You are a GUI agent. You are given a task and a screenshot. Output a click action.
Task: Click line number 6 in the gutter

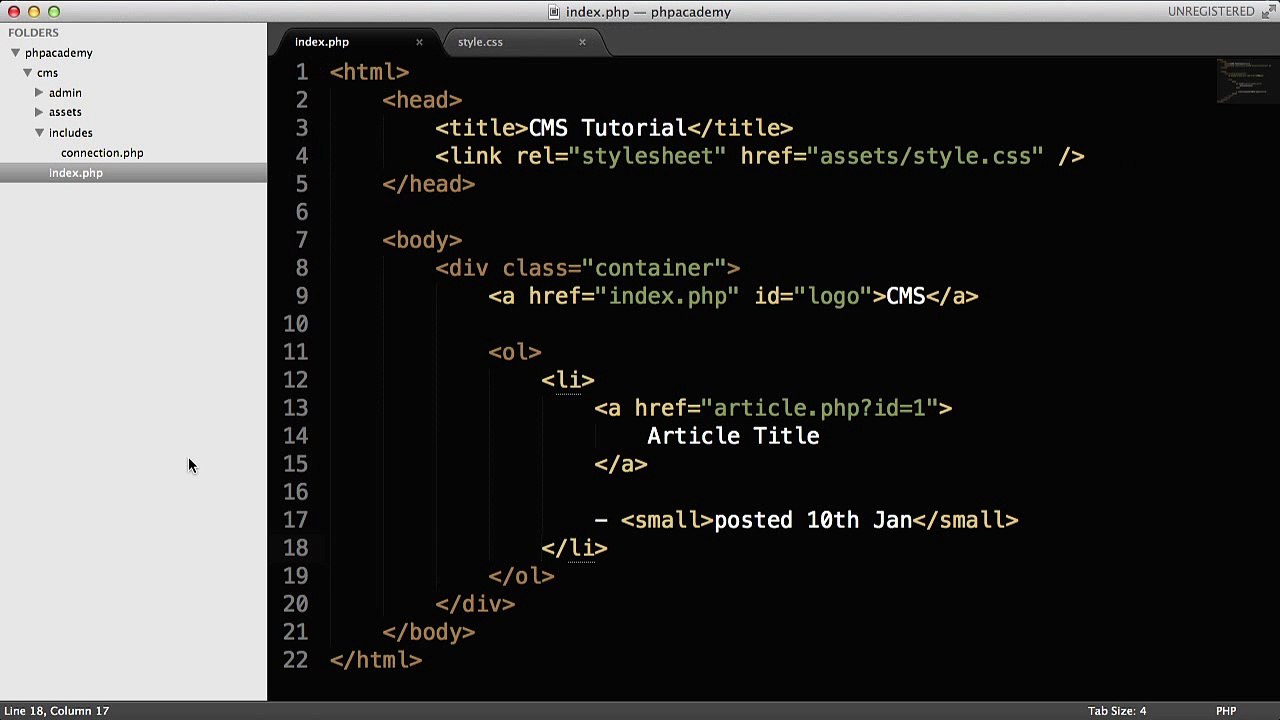302,212
